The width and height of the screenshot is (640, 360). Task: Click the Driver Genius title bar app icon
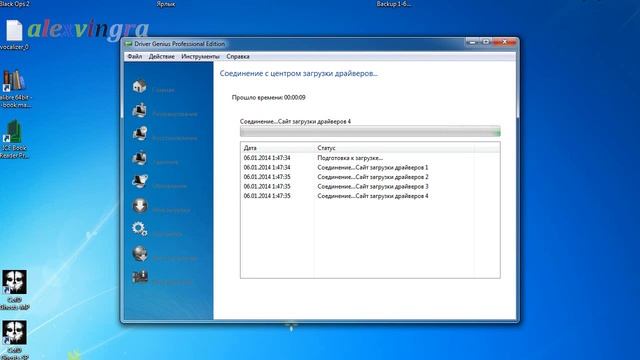[129, 44]
